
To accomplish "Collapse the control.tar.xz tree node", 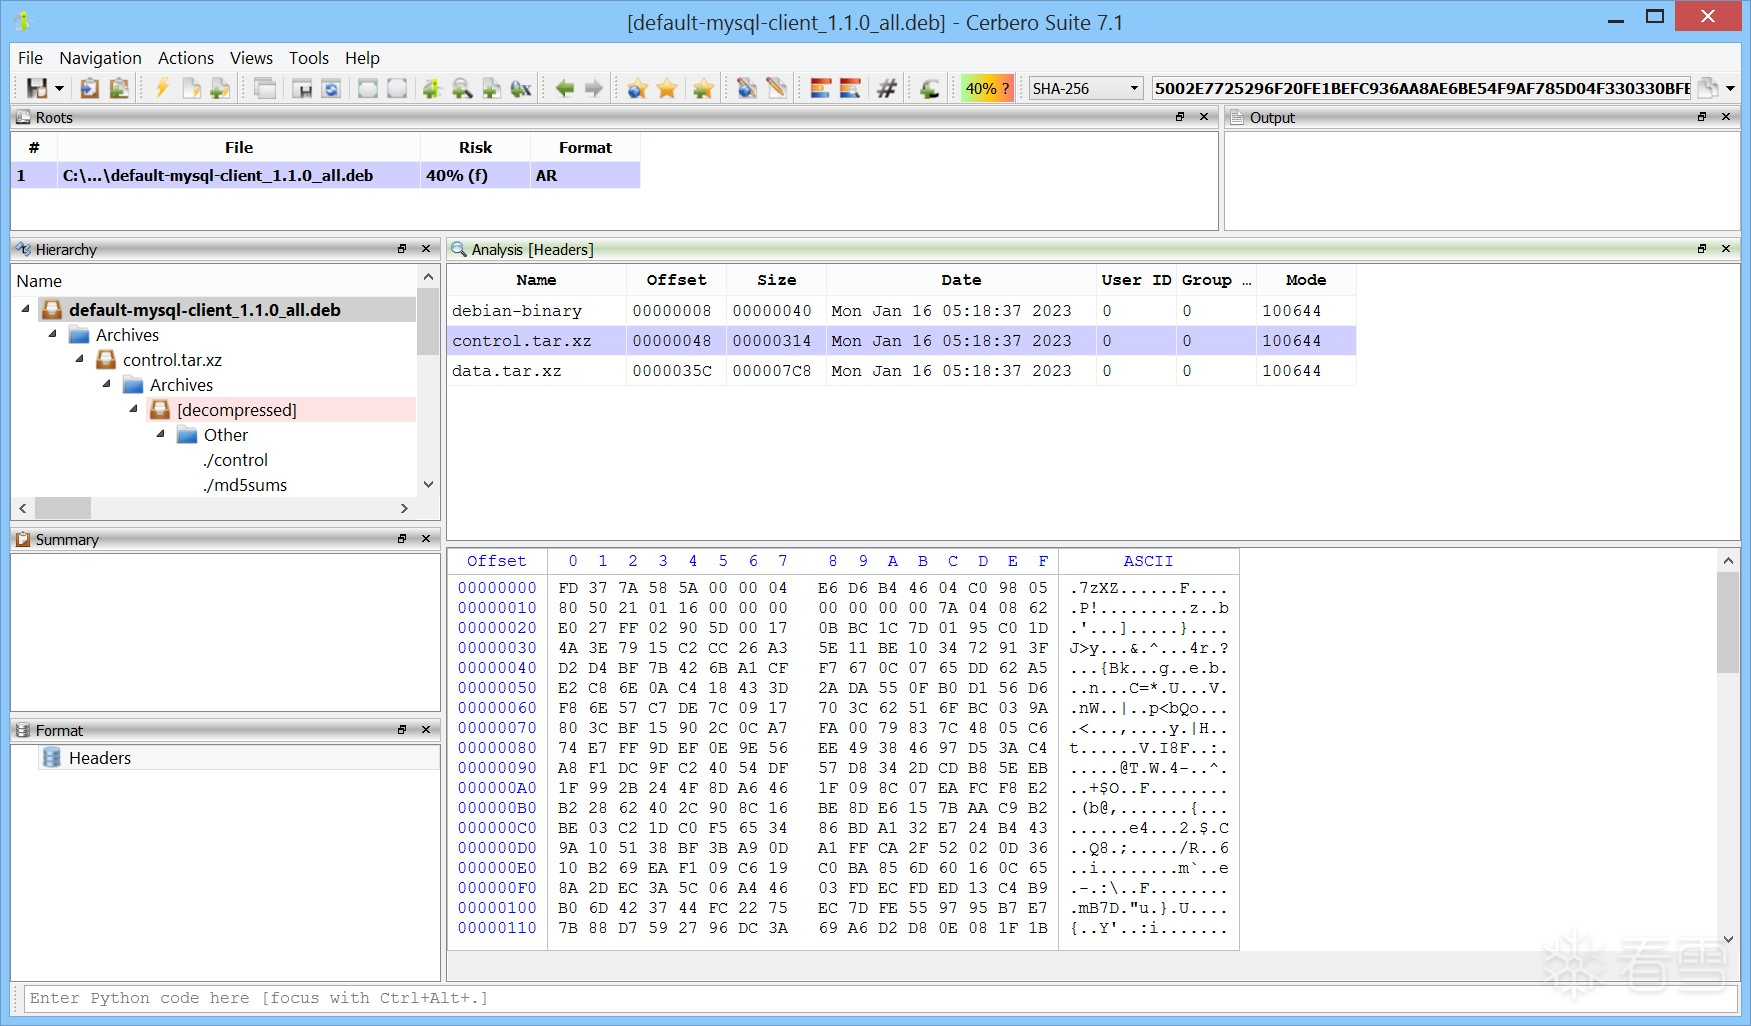I will [80, 359].
